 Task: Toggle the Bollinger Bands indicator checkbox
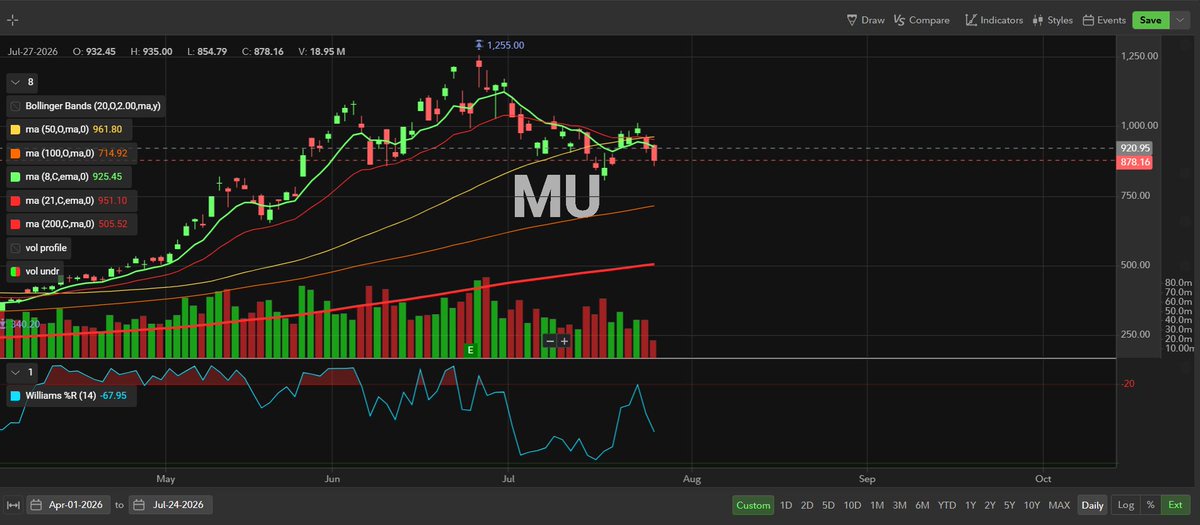[16, 105]
